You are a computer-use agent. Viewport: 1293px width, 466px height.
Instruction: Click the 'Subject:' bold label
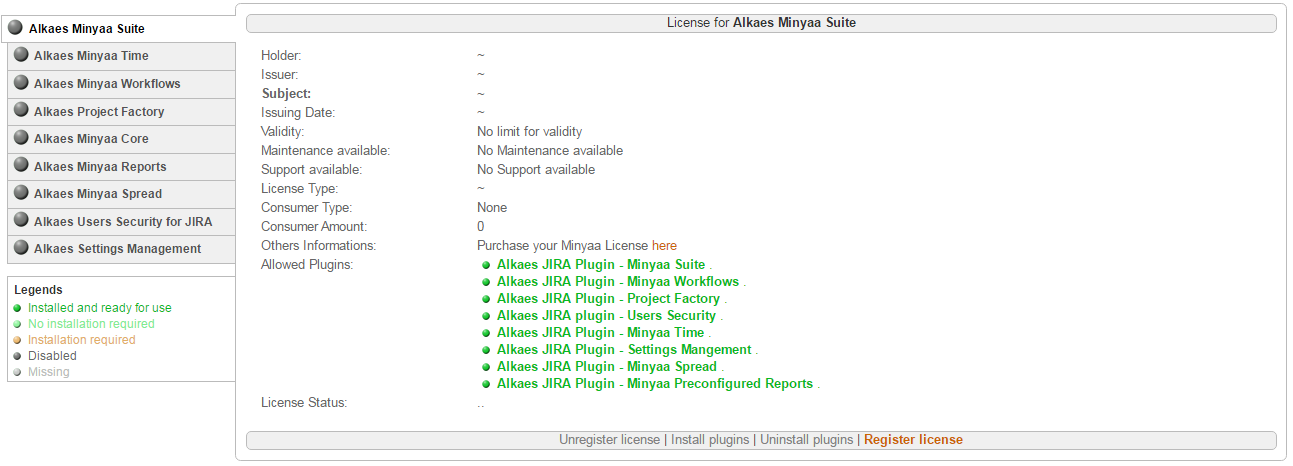[286, 93]
